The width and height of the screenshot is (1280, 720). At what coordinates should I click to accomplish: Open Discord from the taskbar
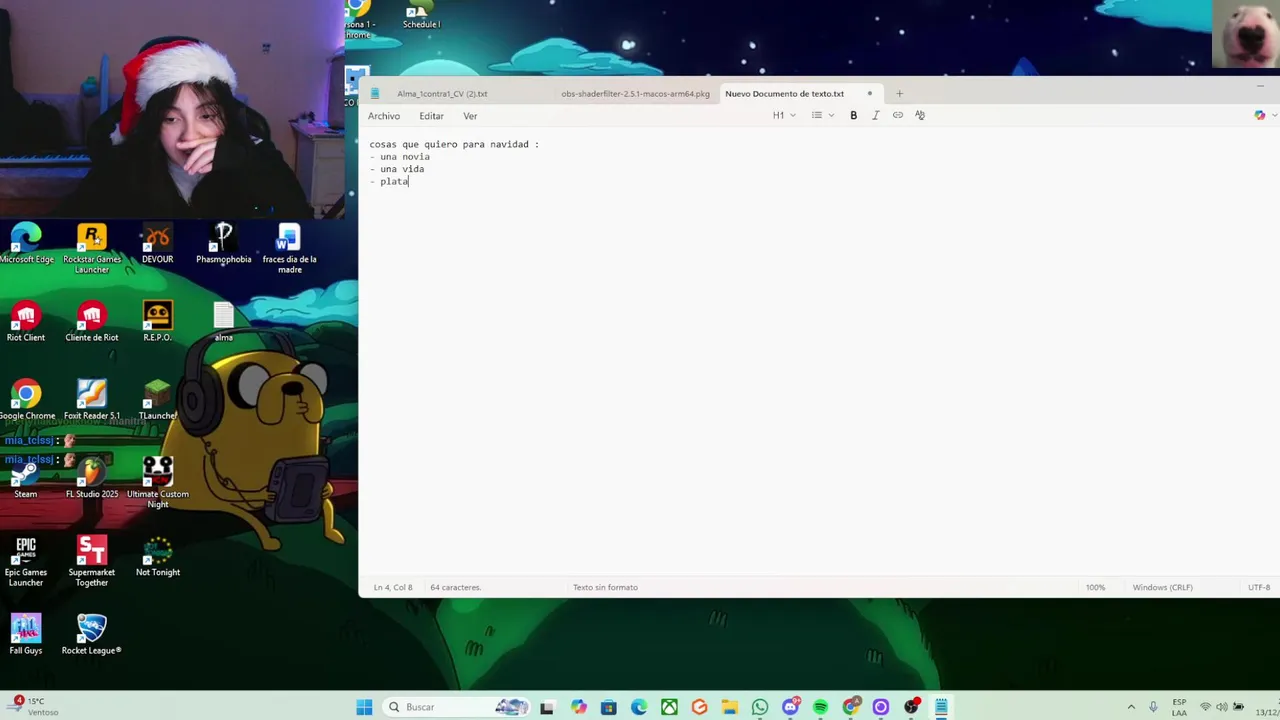(790, 707)
